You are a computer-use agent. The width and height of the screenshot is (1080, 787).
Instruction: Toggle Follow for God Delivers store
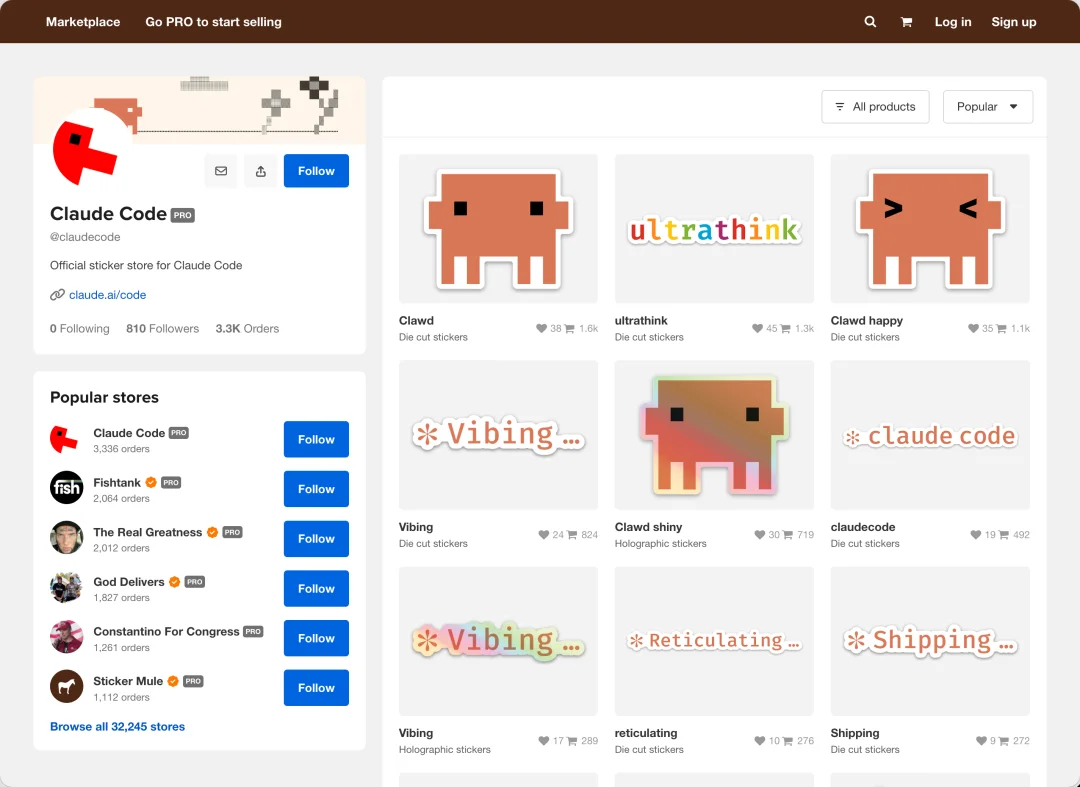pos(316,588)
